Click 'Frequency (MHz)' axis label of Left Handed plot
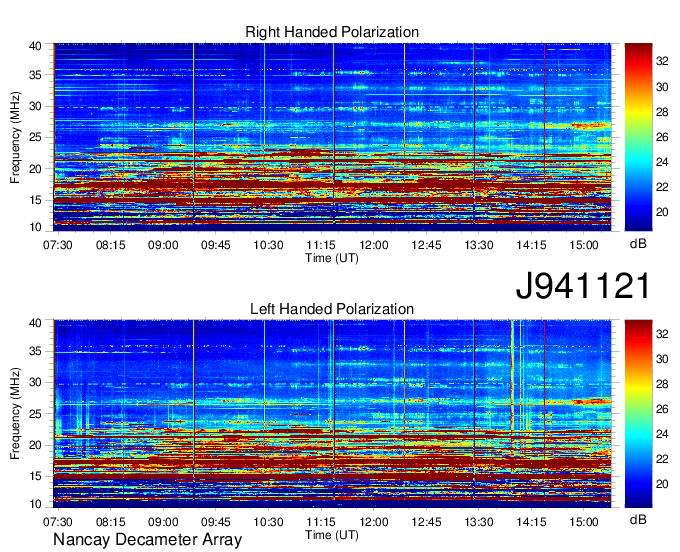680x552 pixels. tap(15, 414)
